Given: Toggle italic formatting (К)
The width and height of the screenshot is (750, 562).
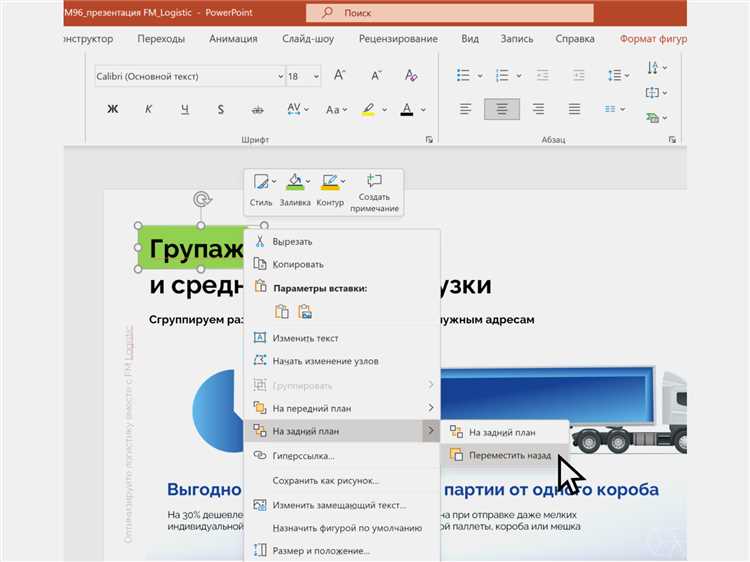Looking at the screenshot, I should [148, 110].
